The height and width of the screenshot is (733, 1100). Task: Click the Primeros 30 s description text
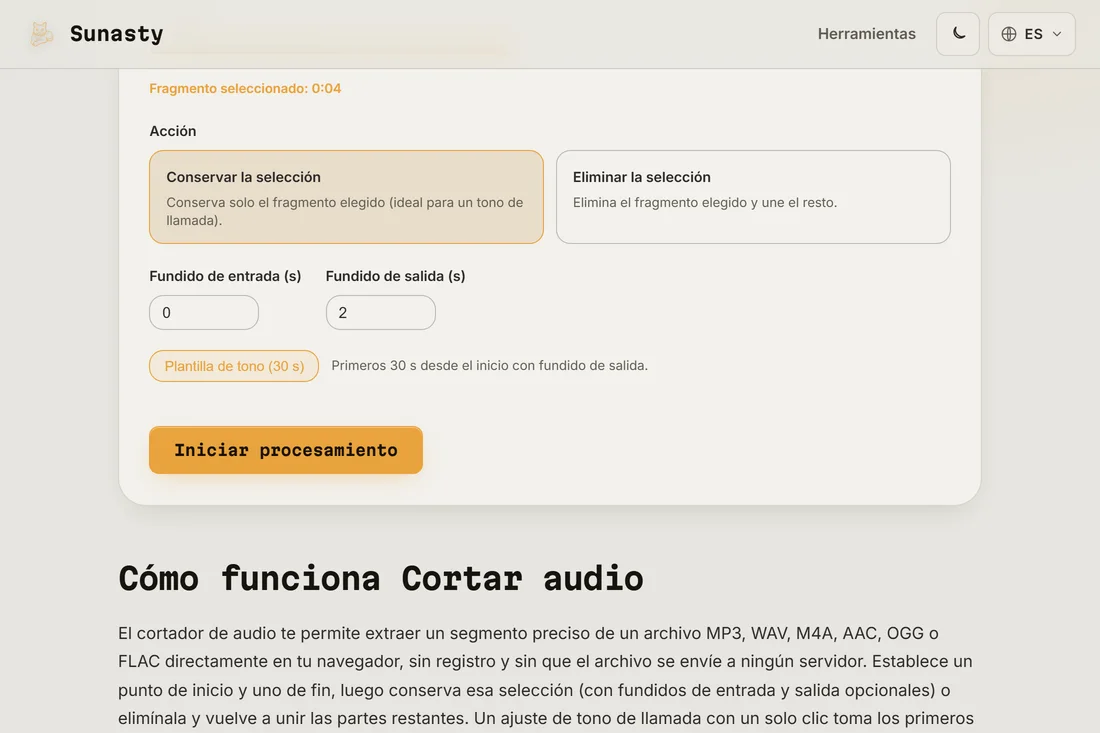[489, 365]
